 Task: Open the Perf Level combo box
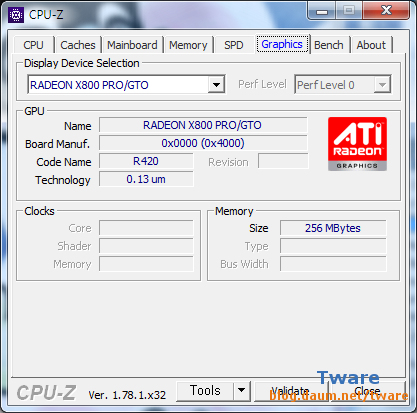pyautogui.click(x=343, y=85)
